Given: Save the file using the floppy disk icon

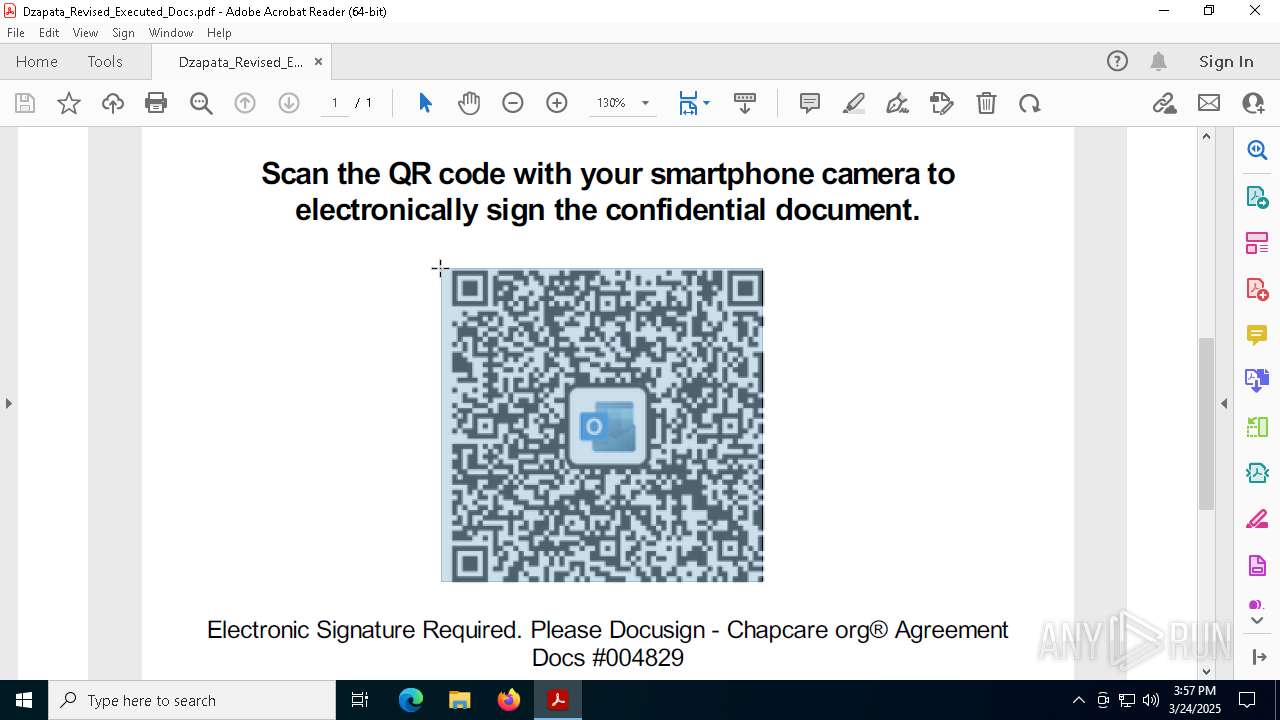Looking at the screenshot, I should click(25, 103).
